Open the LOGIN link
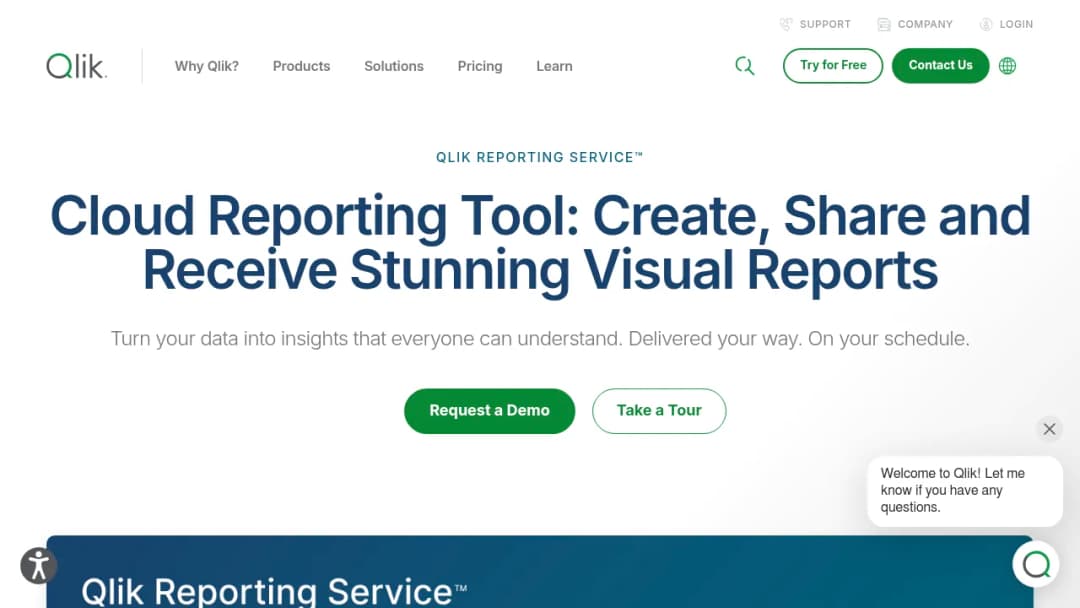Image resolution: width=1080 pixels, height=608 pixels. pos(1017,24)
